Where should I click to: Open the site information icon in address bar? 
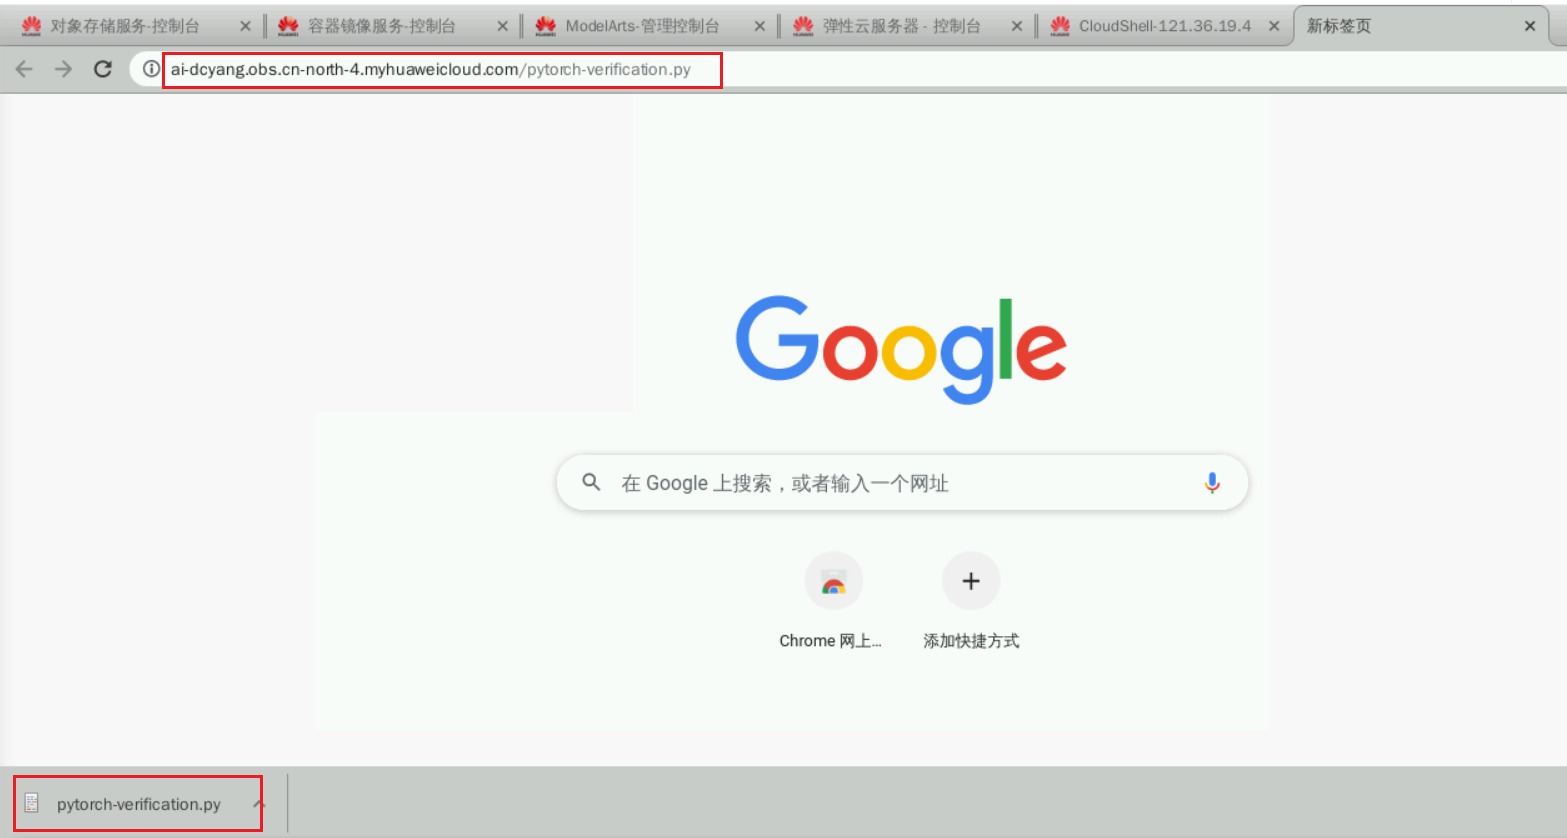click(x=150, y=69)
